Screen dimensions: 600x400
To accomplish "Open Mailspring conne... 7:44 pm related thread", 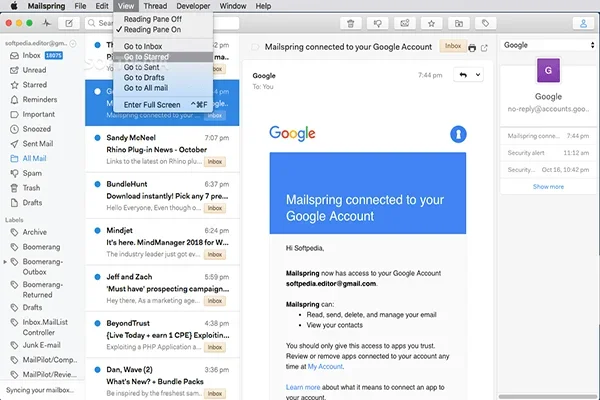I will pos(548,136).
